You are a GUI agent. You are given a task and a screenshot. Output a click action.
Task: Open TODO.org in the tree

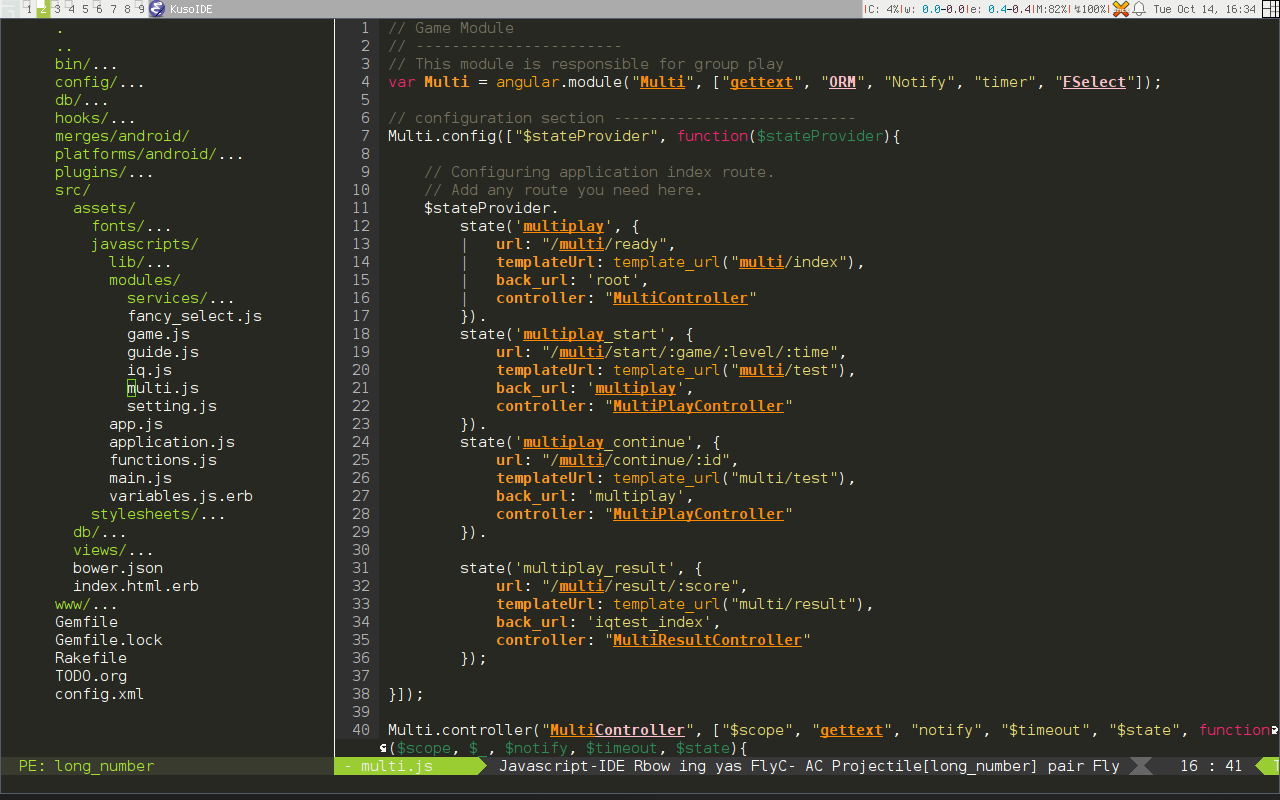point(91,676)
